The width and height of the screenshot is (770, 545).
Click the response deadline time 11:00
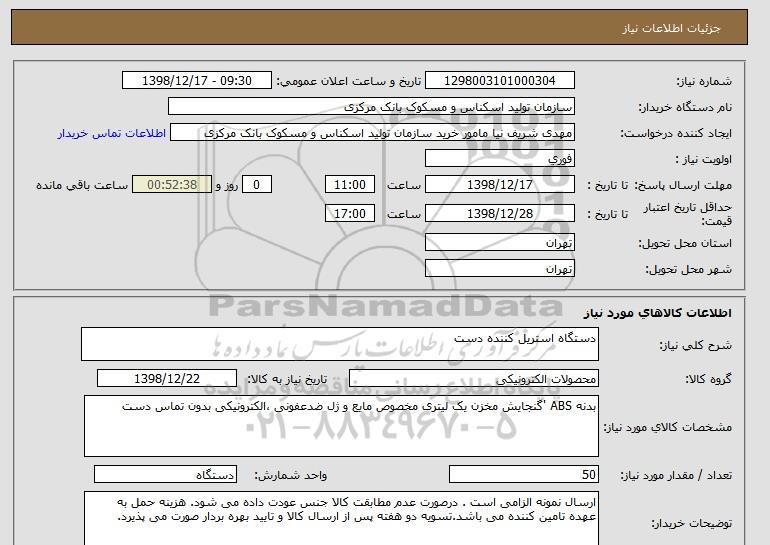(350, 185)
